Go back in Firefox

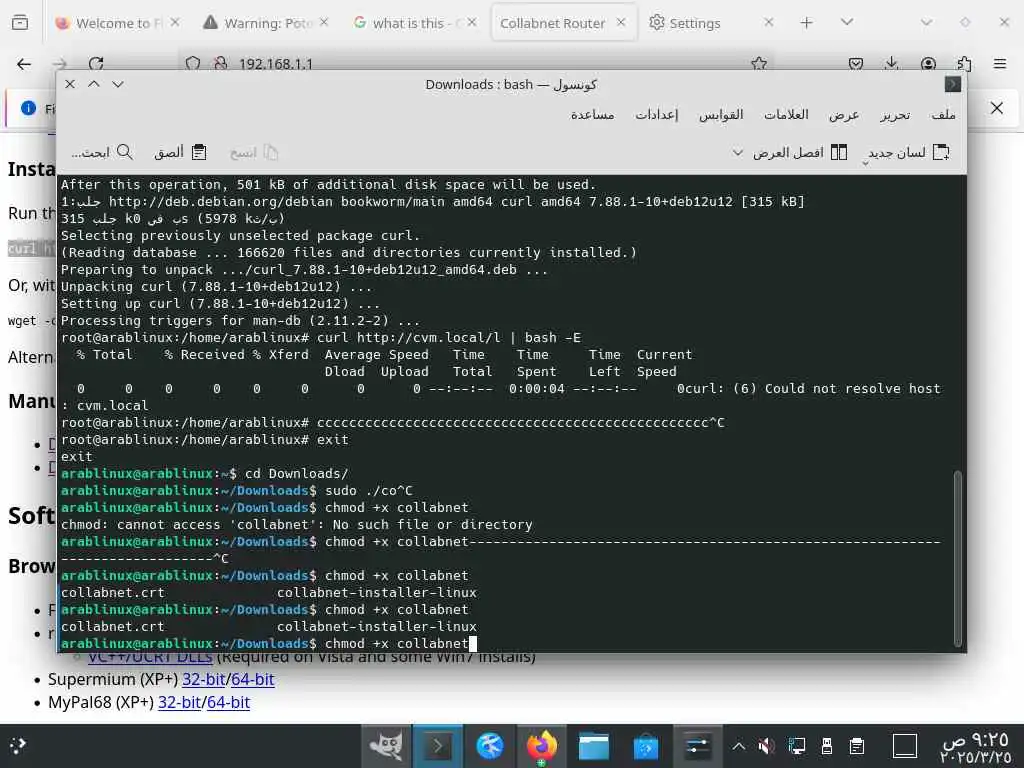(24, 64)
